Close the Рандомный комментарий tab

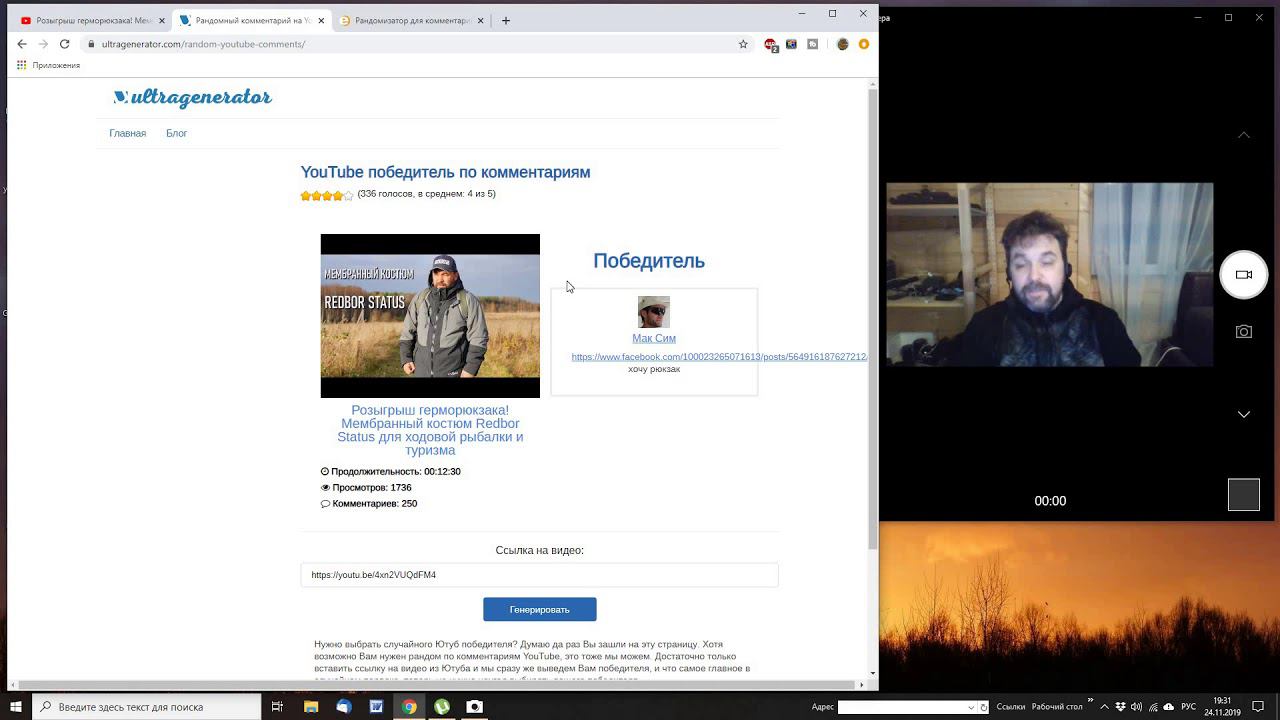[x=319, y=20]
